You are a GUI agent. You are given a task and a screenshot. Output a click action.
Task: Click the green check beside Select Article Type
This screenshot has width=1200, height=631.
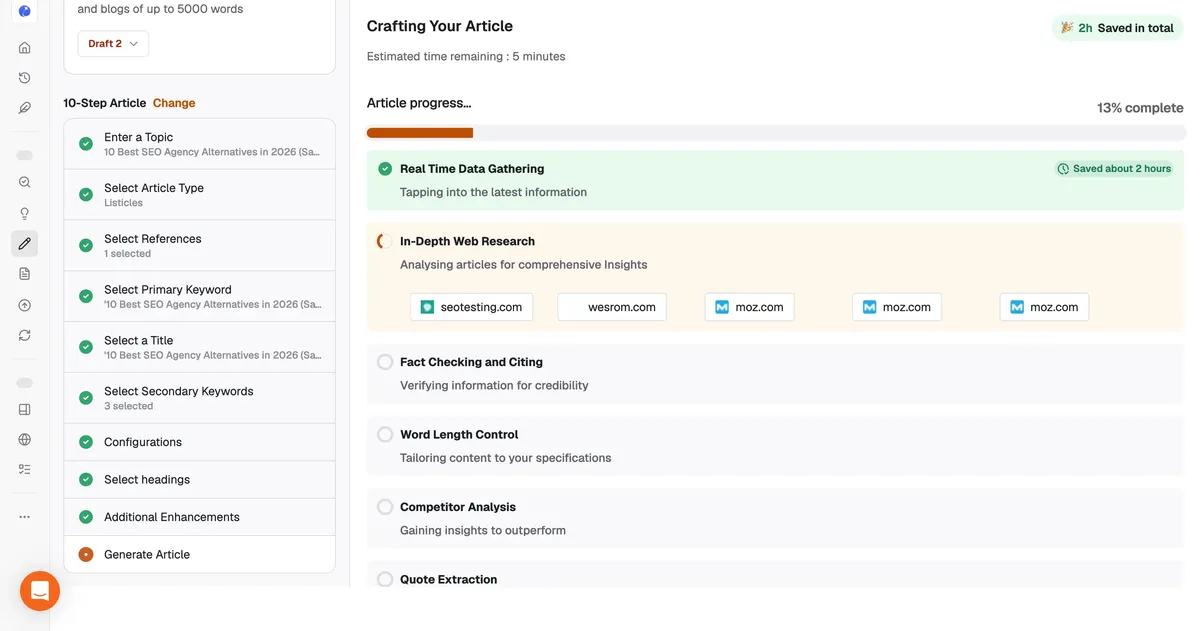coord(86,195)
